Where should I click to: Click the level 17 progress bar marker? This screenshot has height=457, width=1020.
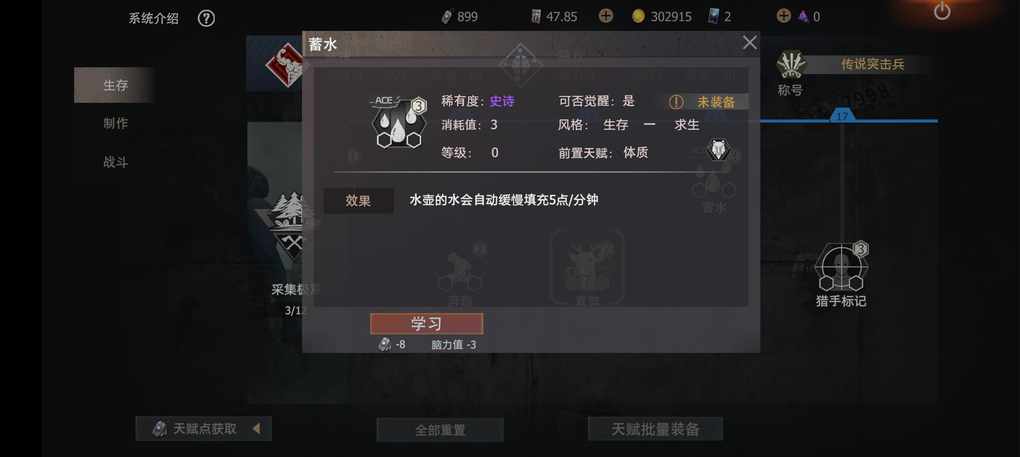[842, 116]
